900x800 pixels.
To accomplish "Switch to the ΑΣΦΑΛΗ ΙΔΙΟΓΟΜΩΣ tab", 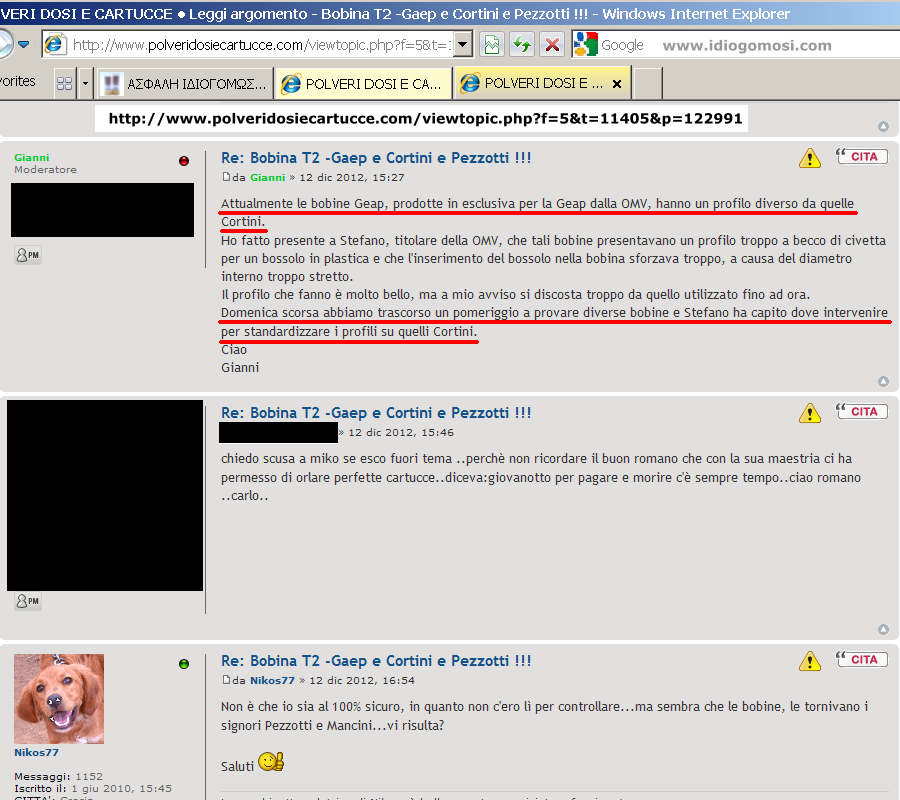I will (x=185, y=84).
